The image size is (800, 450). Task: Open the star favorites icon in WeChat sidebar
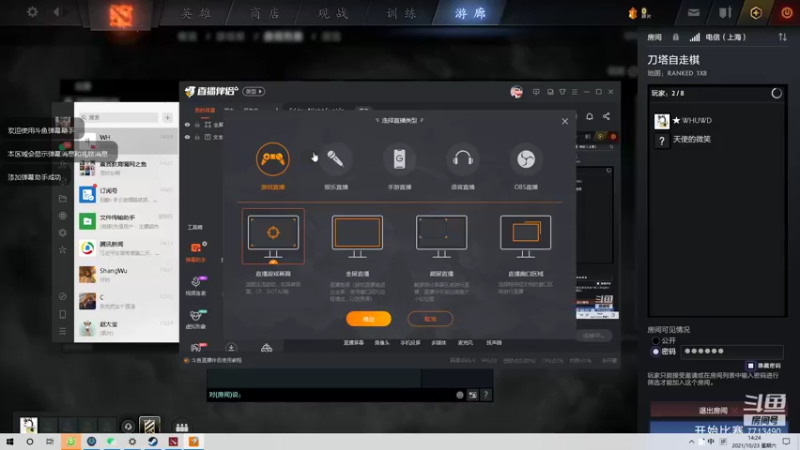pyautogui.click(x=63, y=249)
